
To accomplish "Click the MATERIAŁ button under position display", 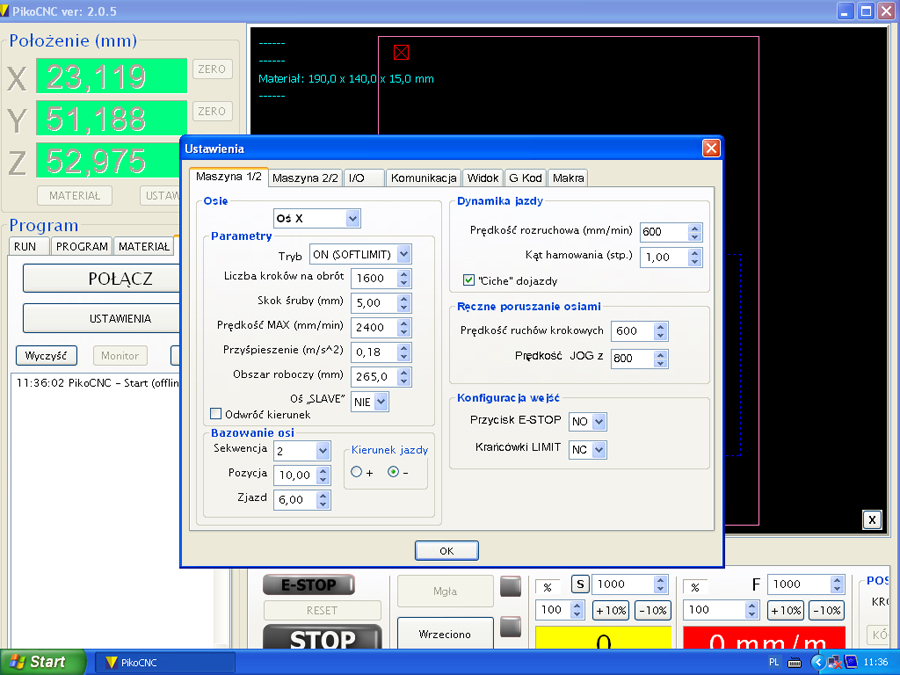I will 75,196.
